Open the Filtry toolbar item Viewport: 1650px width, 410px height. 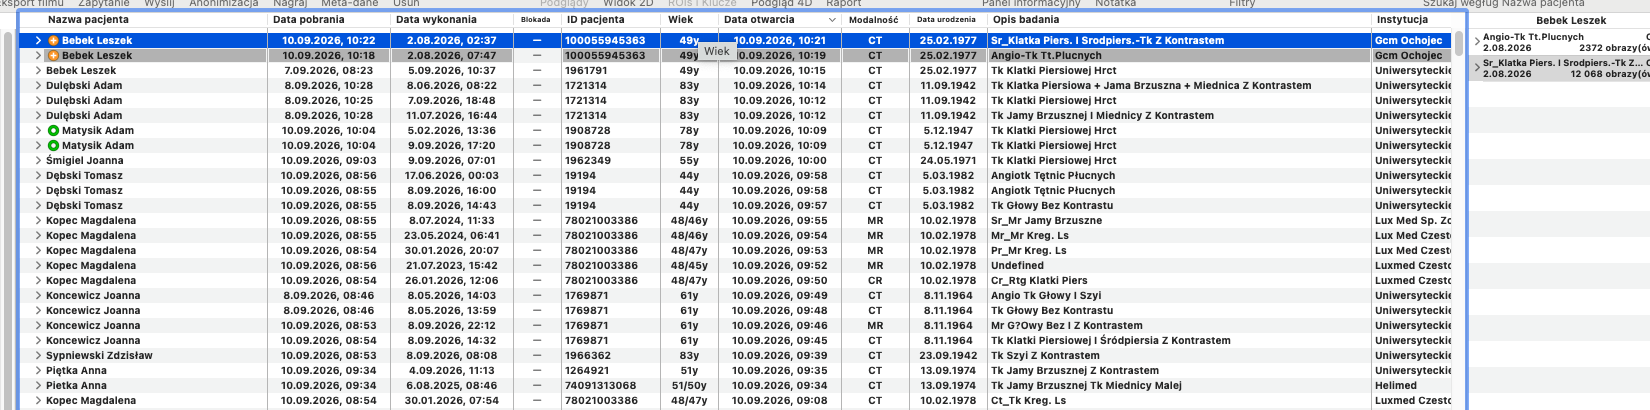coord(1242,4)
